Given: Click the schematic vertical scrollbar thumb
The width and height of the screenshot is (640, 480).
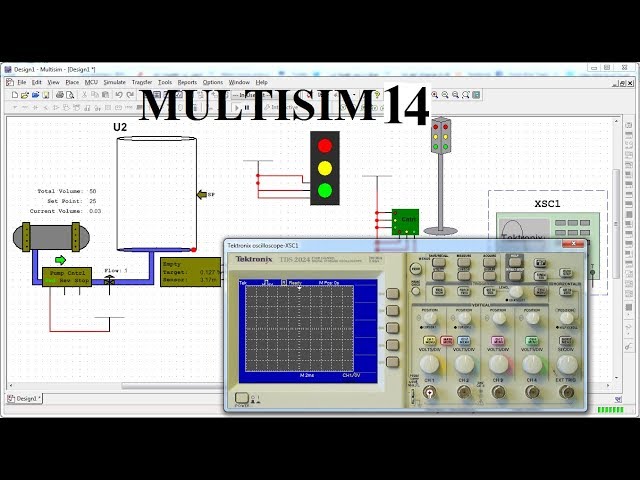Looking at the screenshot, I should 616,224.
